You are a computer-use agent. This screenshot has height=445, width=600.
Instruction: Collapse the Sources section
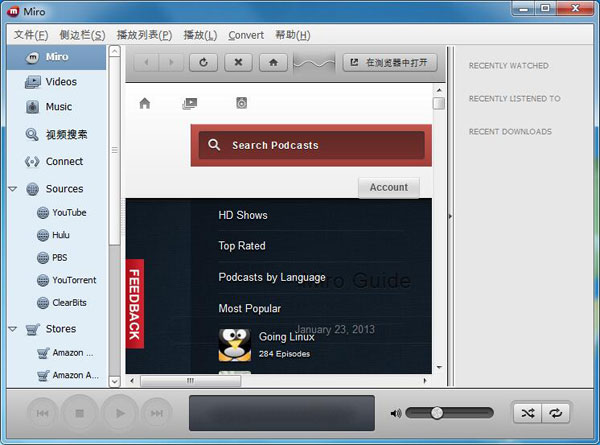[x=13, y=189]
